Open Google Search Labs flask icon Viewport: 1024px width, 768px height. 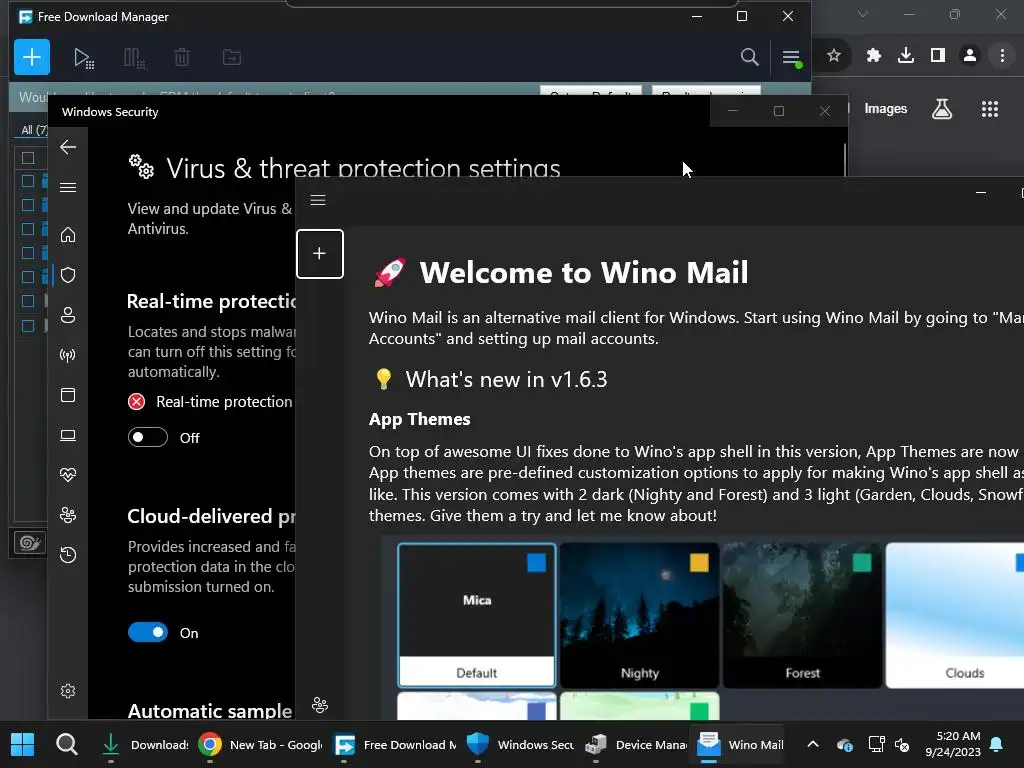(942, 109)
